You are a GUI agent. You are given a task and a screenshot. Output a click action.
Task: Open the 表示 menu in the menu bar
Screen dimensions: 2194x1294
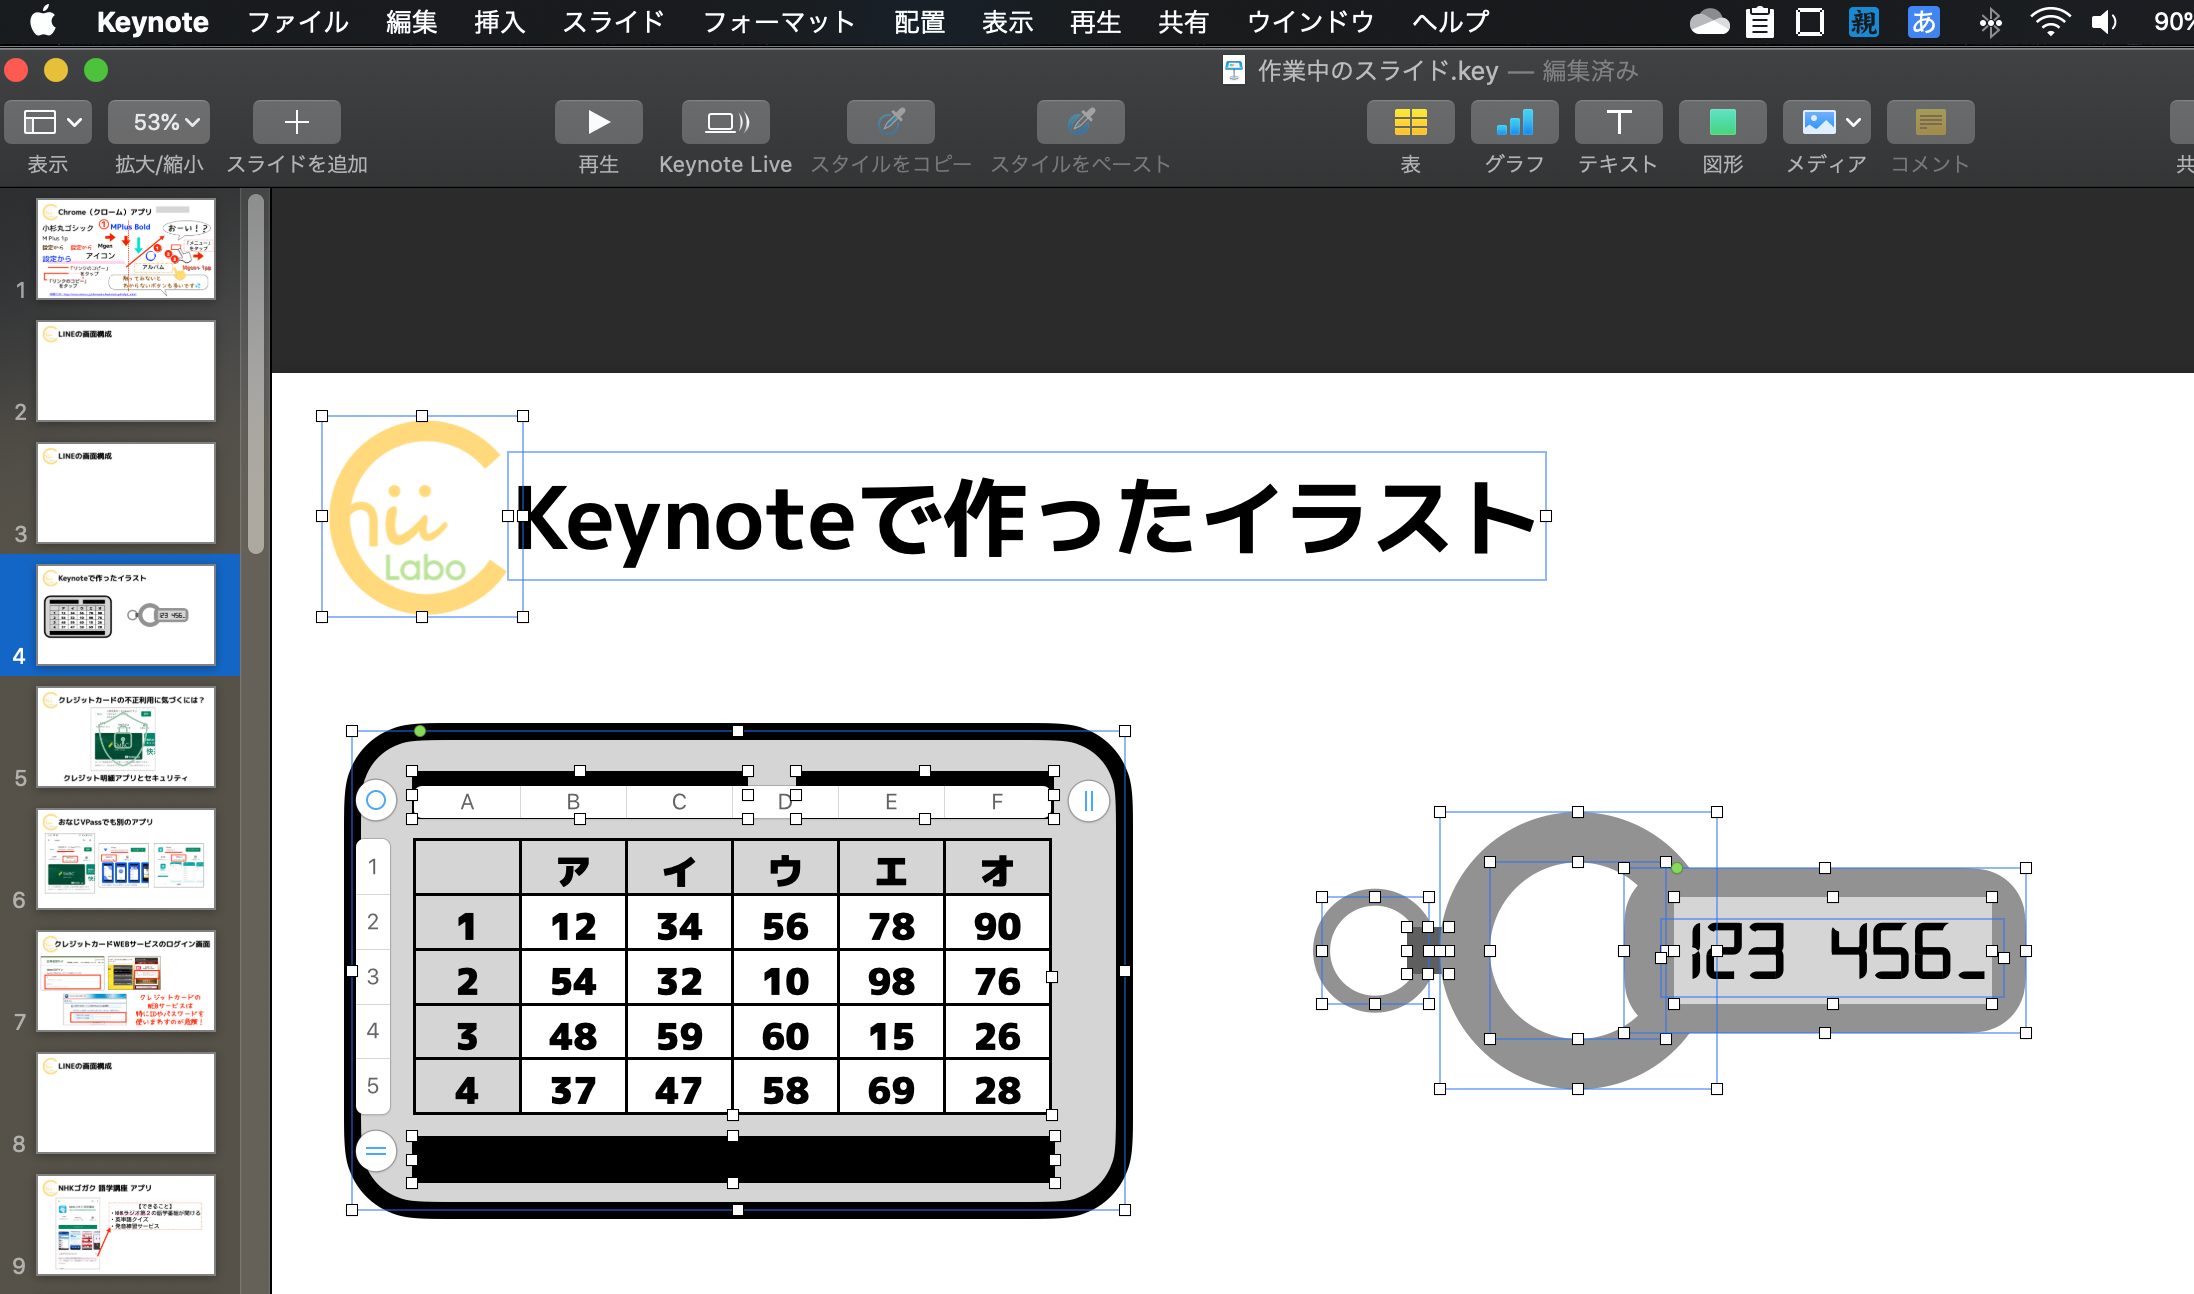point(1007,22)
